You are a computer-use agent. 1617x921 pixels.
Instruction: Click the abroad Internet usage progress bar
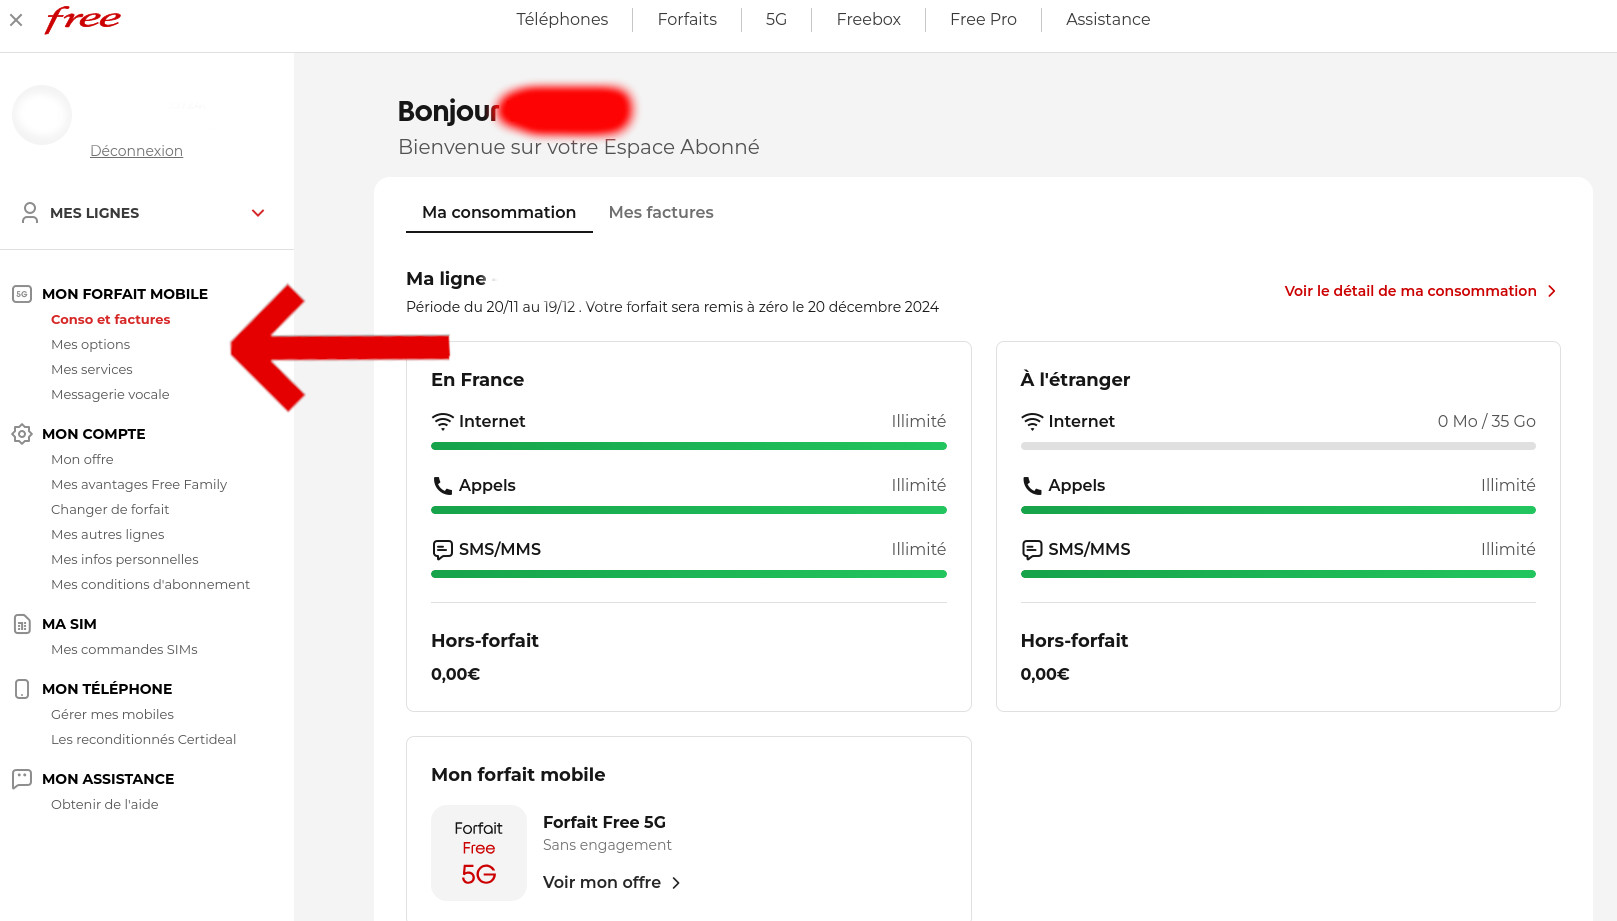coord(1277,446)
